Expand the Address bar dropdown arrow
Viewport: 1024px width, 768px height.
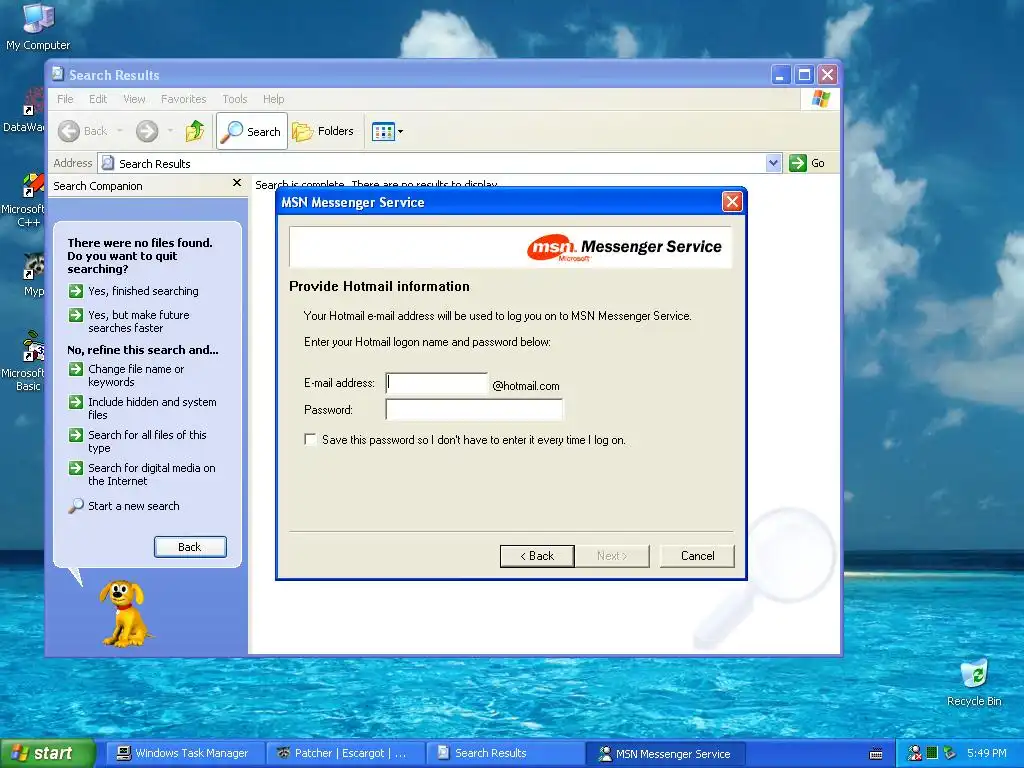point(773,163)
